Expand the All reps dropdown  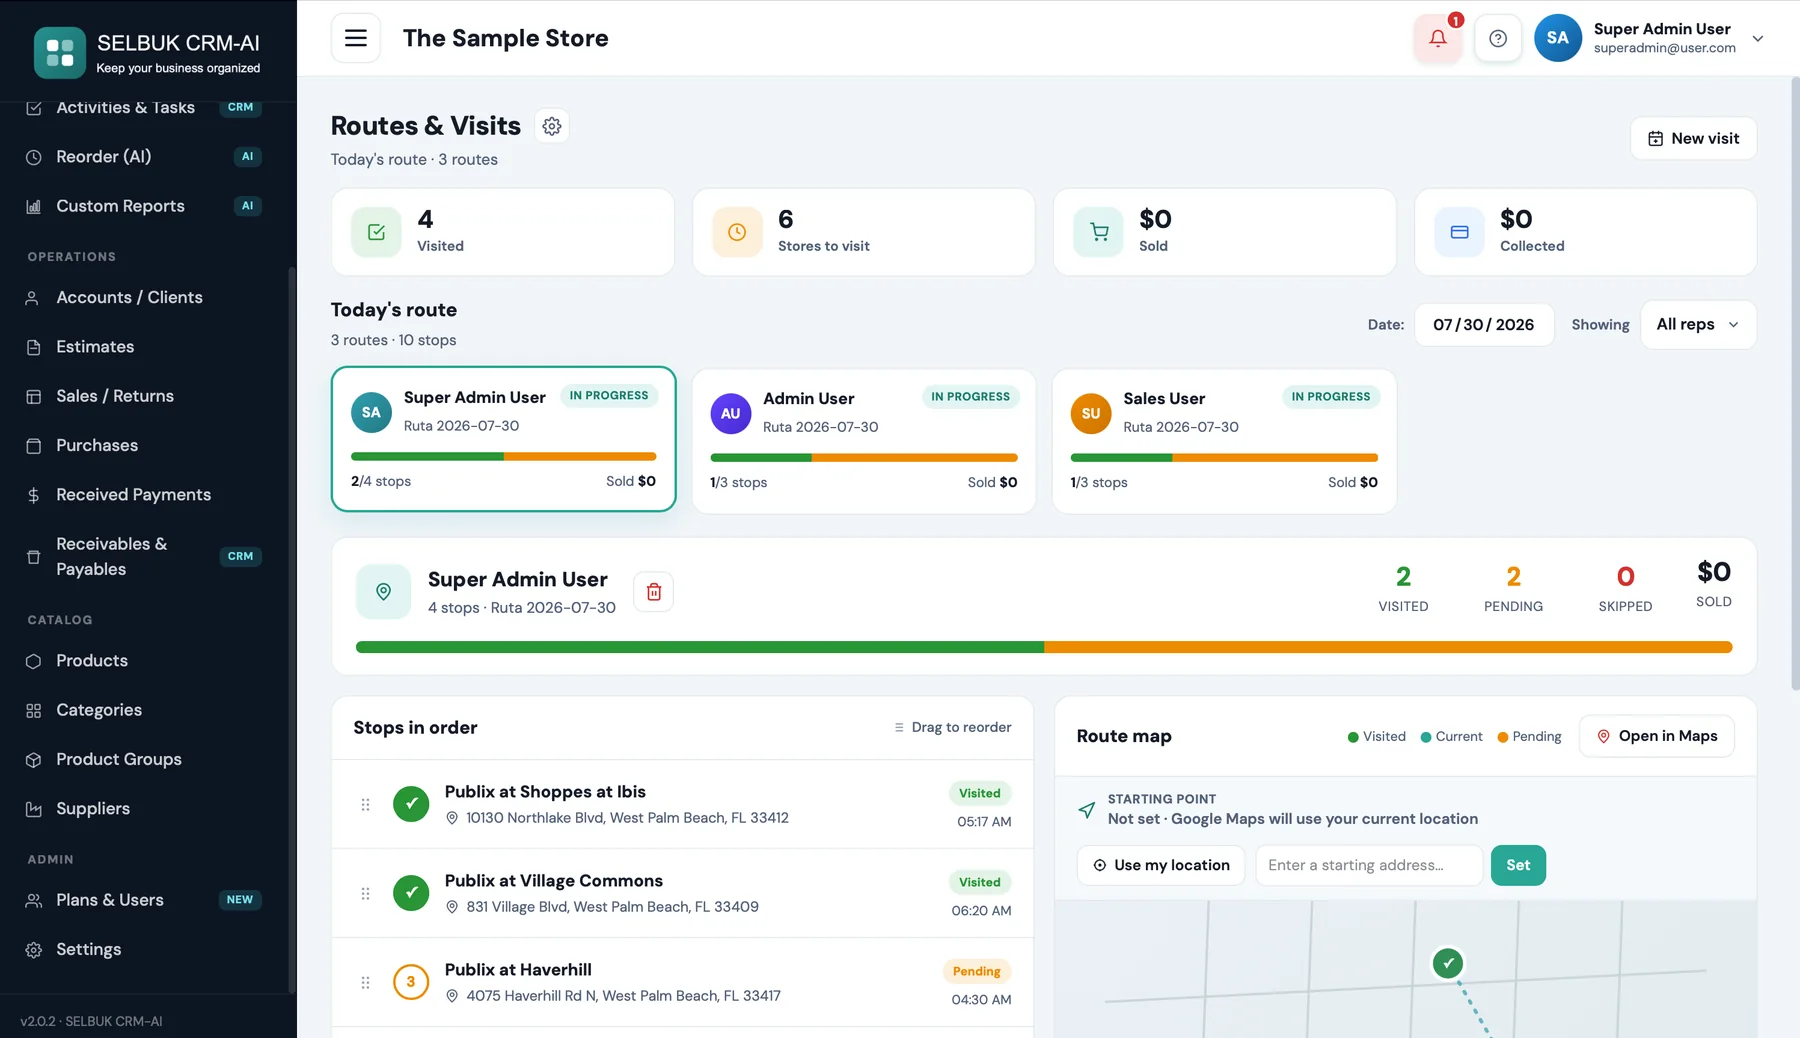click(x=1698, y=325)
